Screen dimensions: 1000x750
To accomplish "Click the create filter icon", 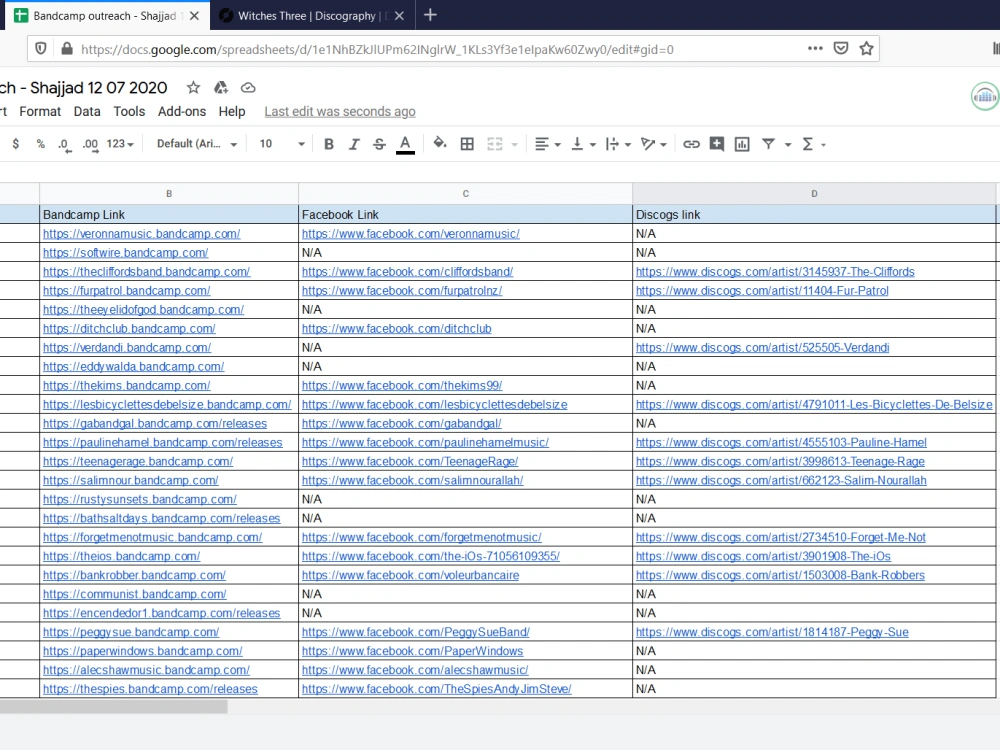I will point(768,144).
